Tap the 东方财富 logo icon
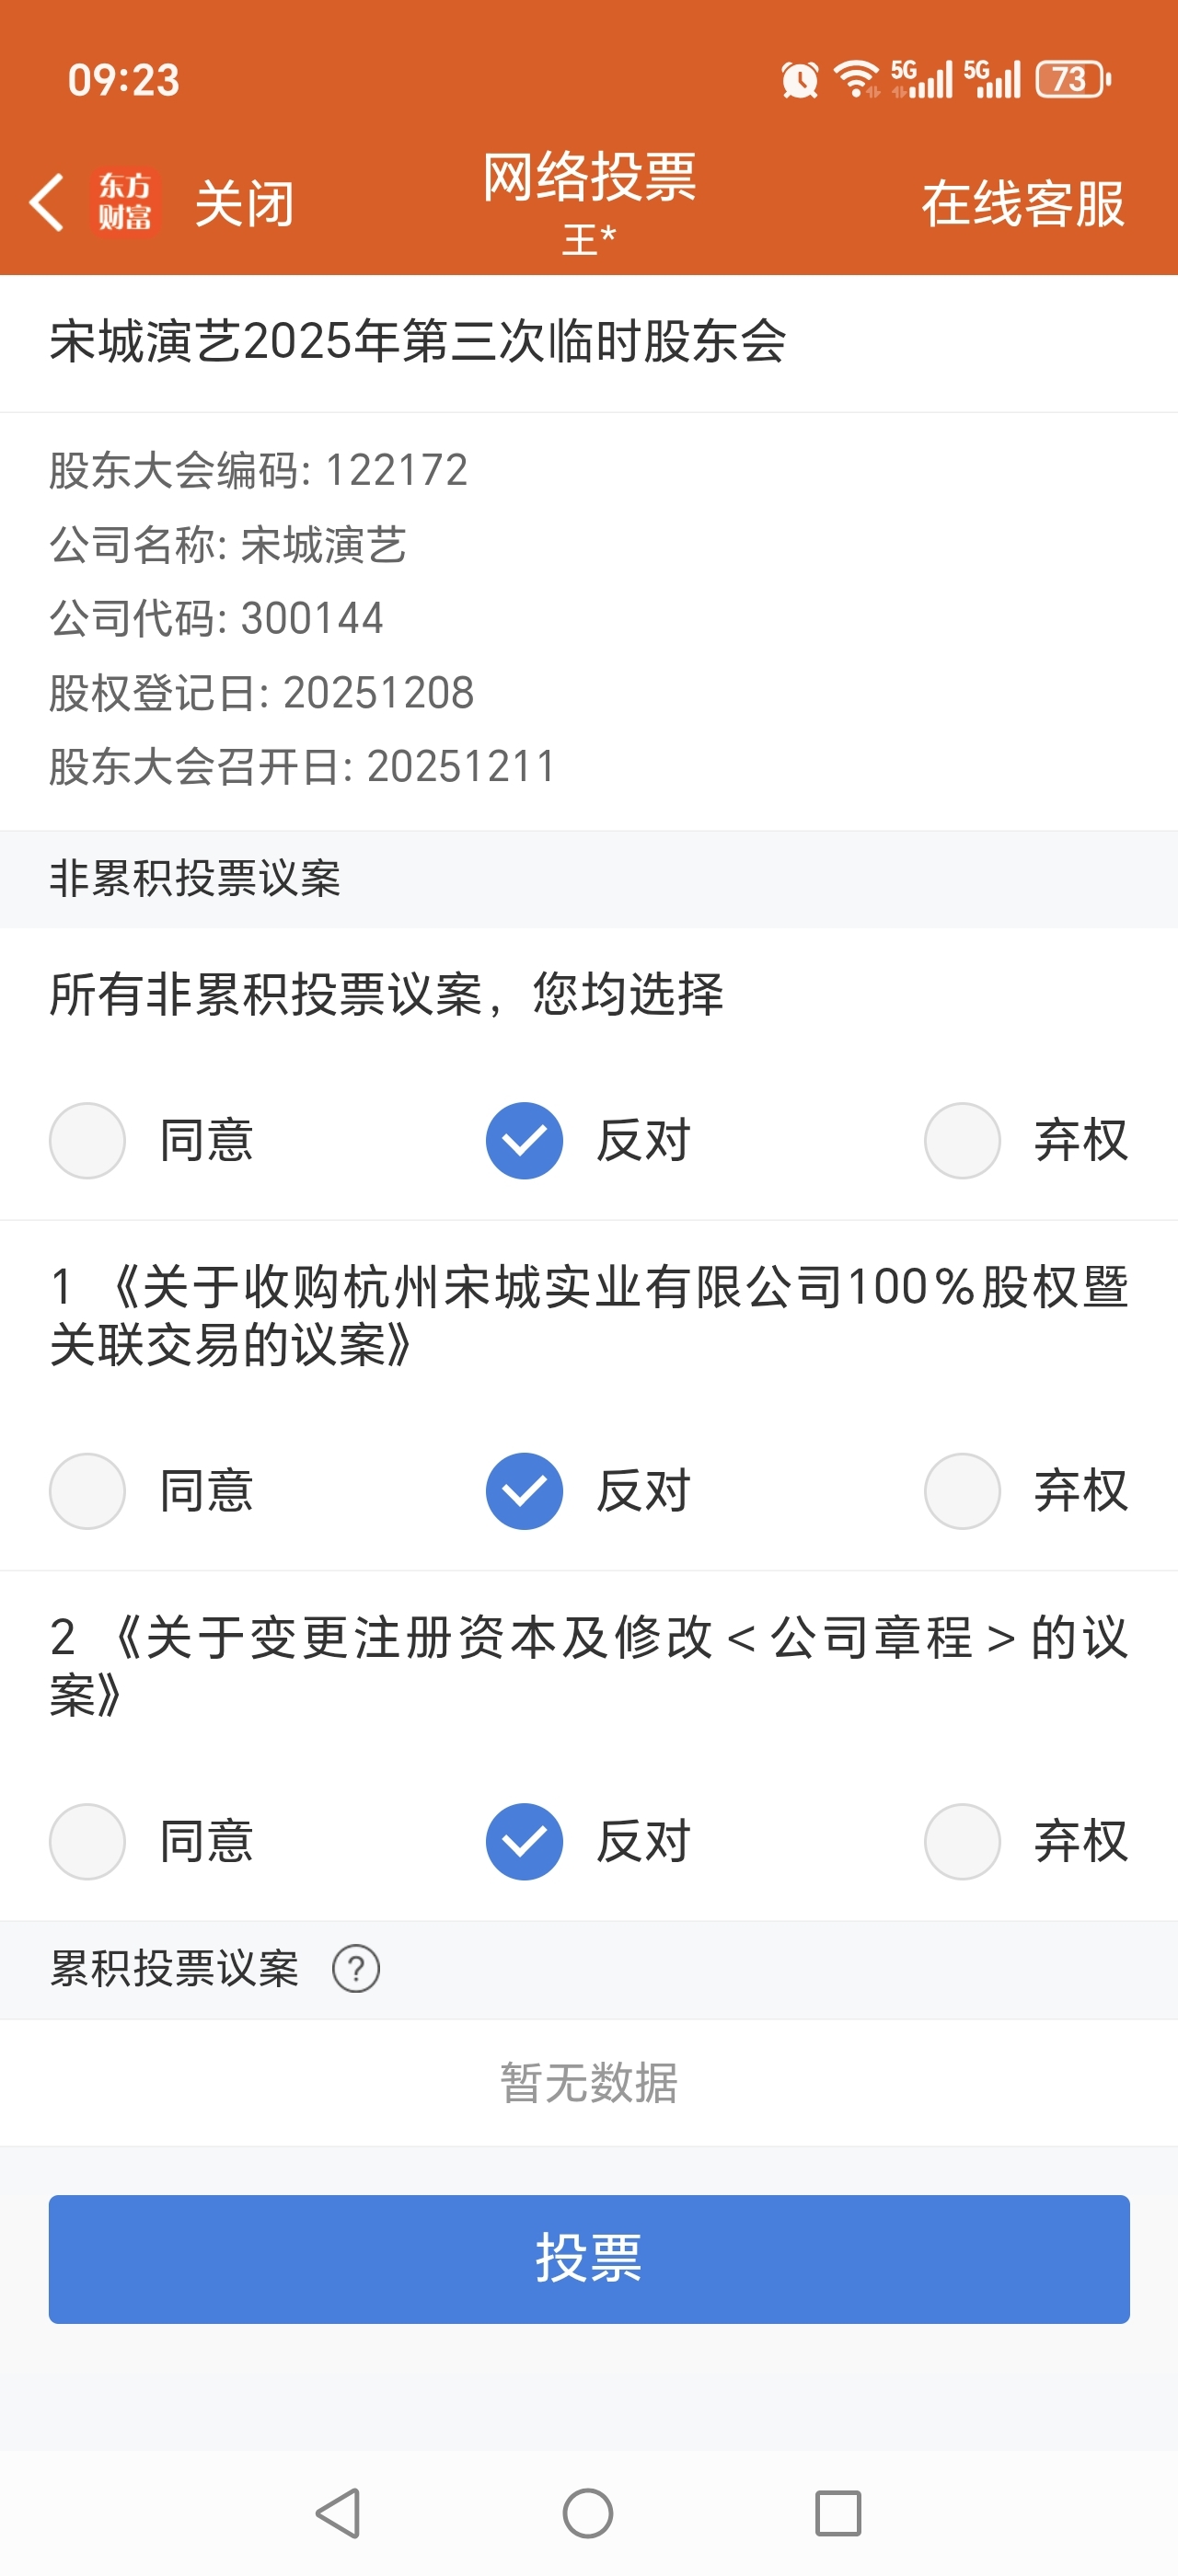This screenshot has height=2576, width=1178. click(125, 202)
